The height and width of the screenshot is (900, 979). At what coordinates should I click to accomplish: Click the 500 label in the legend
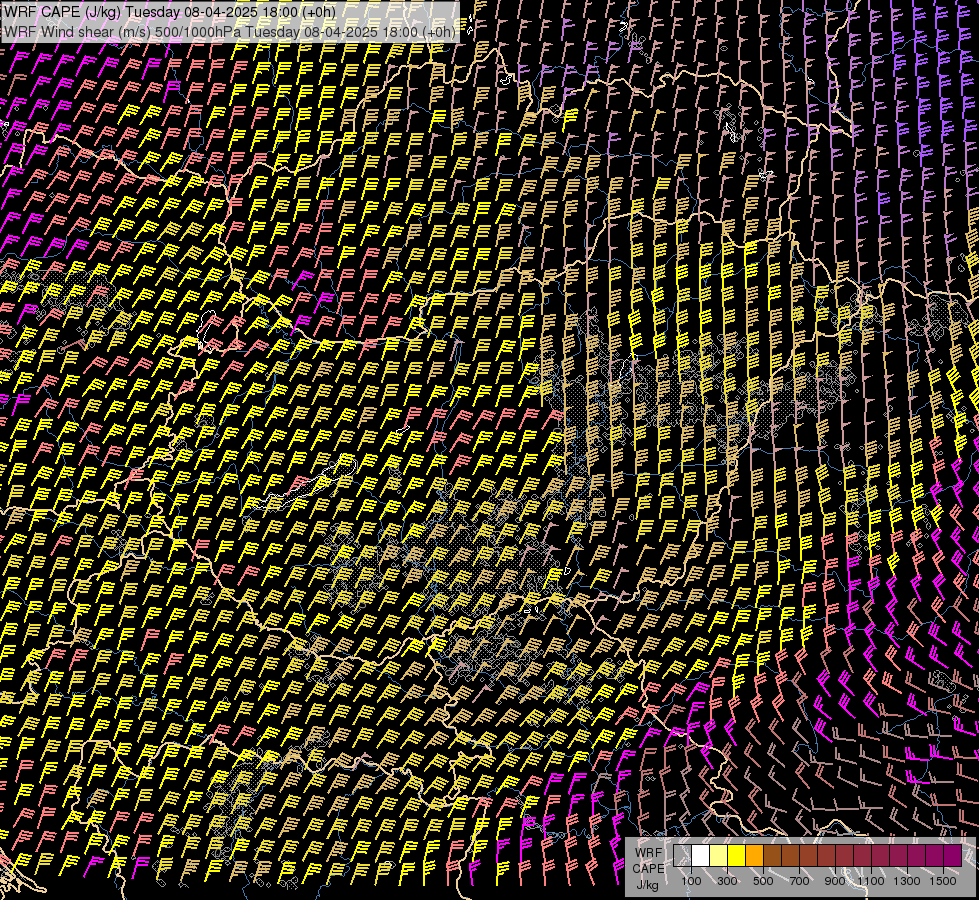click(763, 881)
